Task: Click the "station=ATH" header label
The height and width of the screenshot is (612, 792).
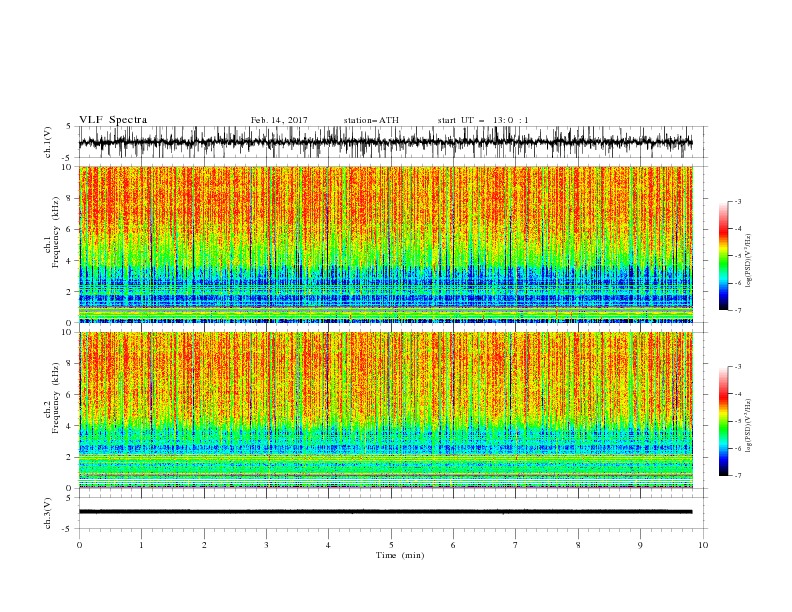Action: [x=371, y=120]
